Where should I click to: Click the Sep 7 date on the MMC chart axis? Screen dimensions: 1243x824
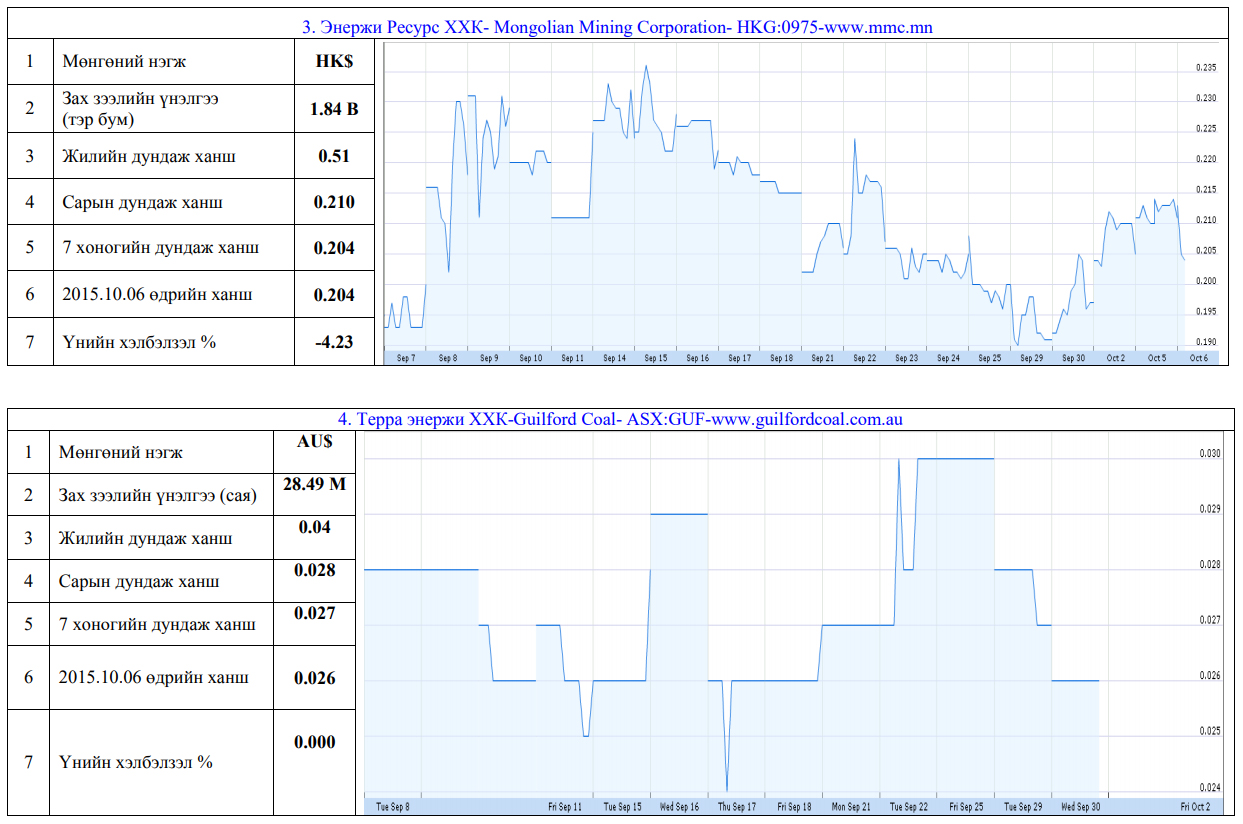pos(407,358)
